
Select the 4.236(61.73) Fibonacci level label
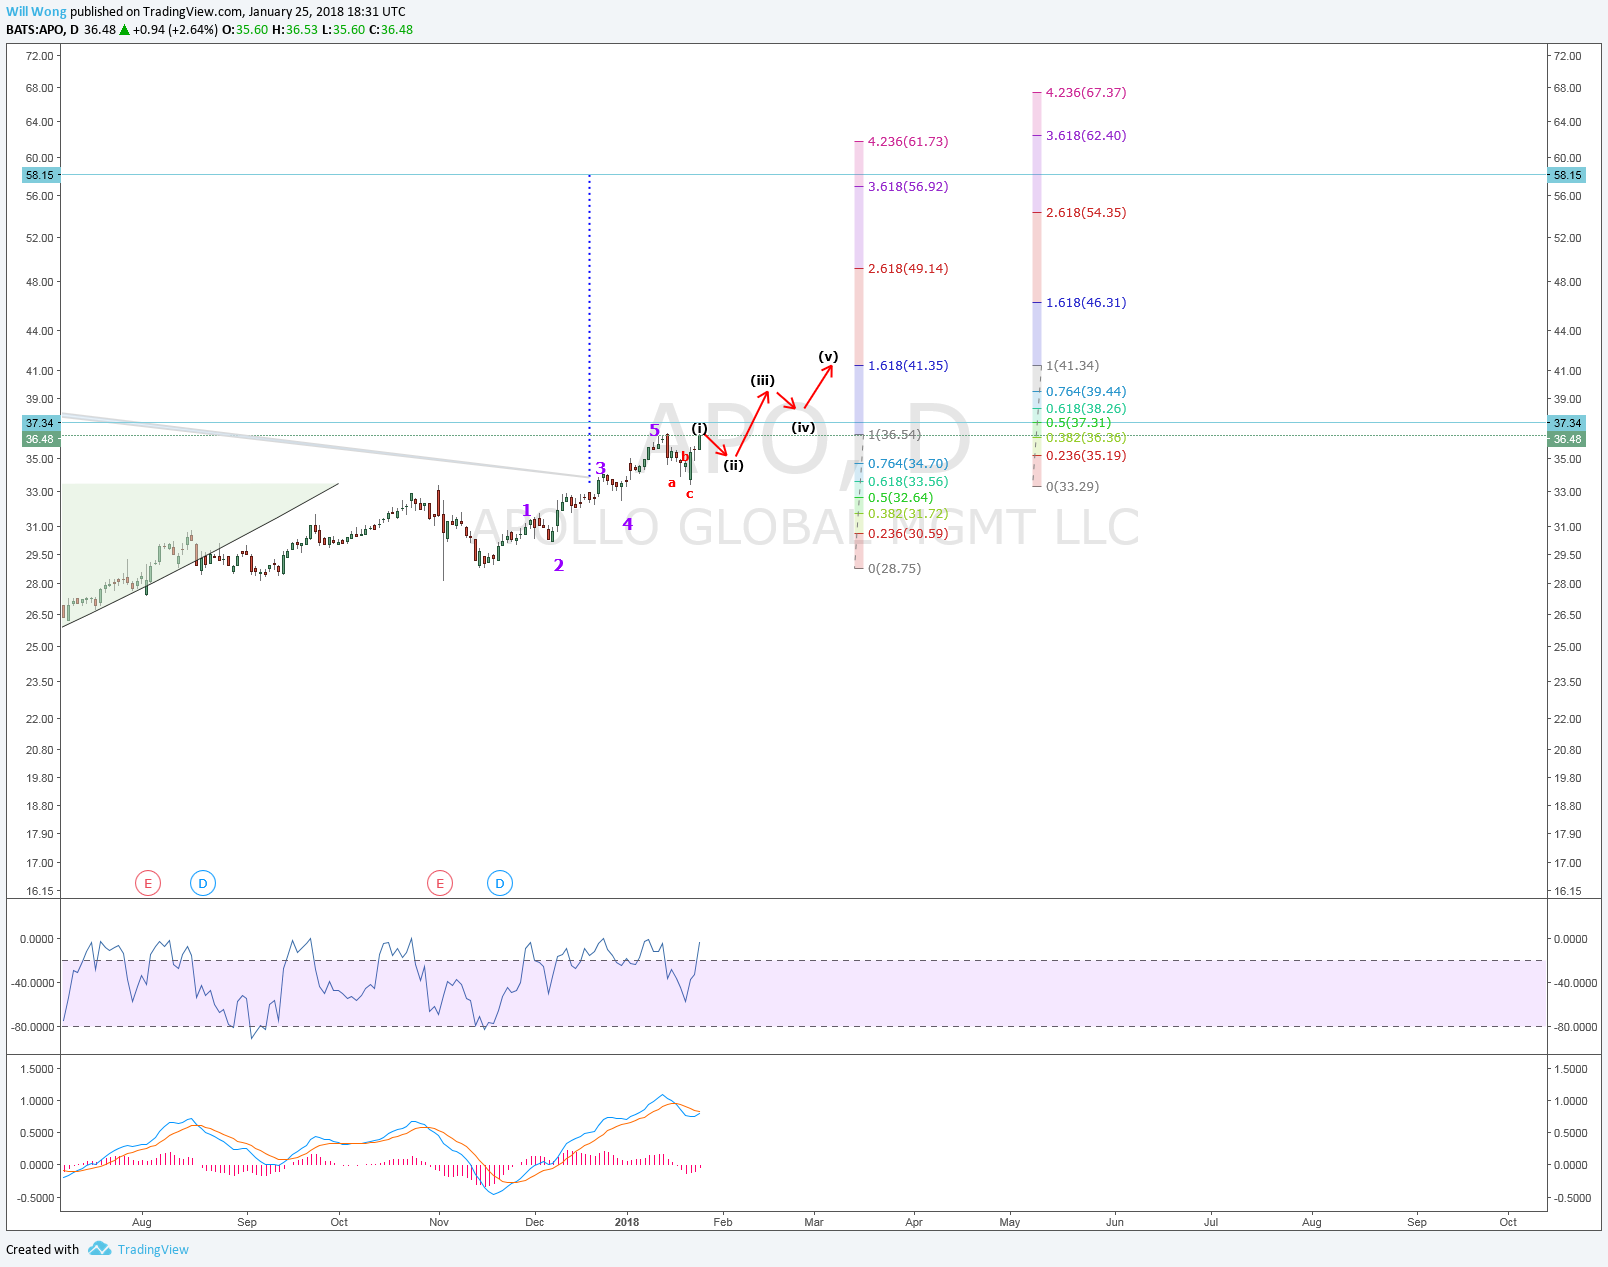(908, 141)
